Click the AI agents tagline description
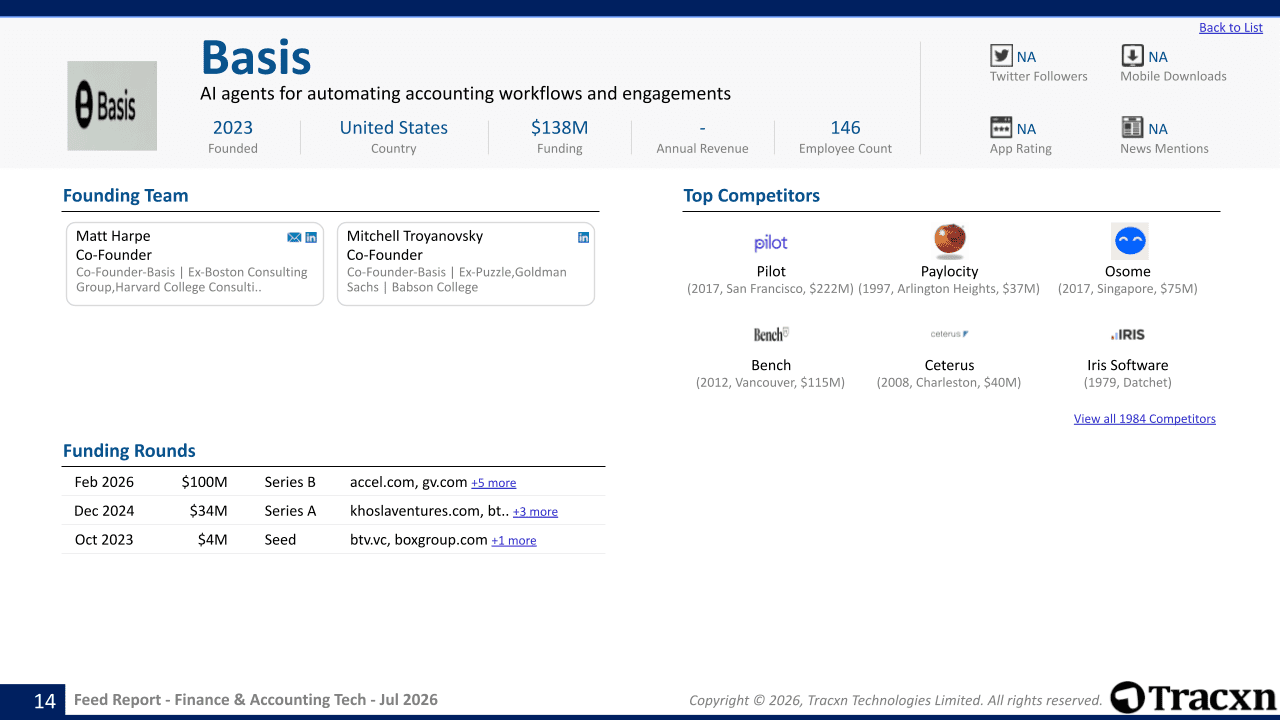Screen dimensions: 1280x720 tap(465, 94)
